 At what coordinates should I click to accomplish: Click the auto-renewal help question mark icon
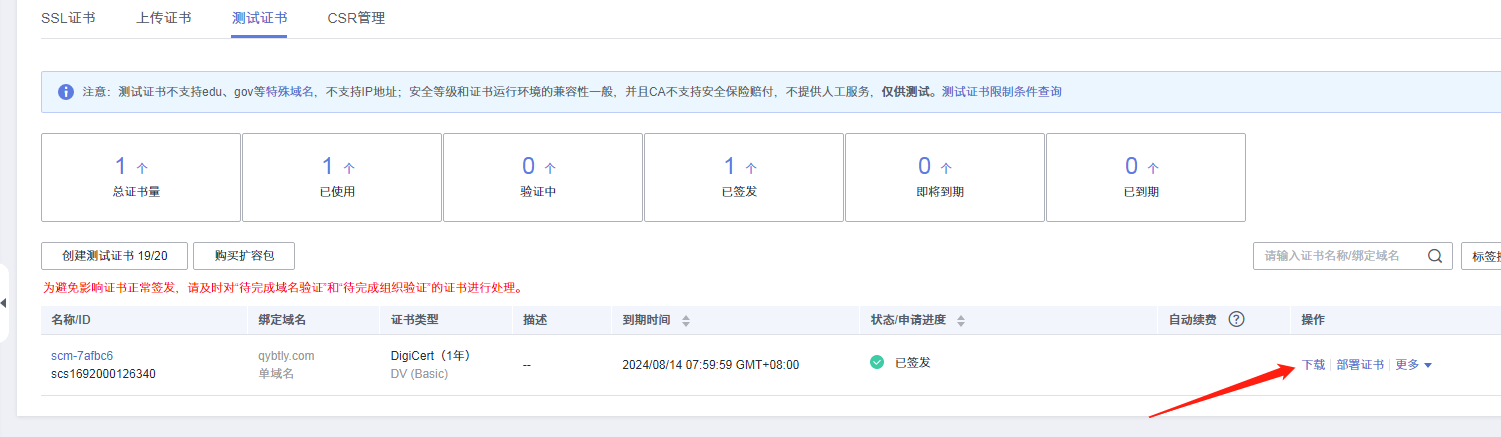tap(1236, 320)
